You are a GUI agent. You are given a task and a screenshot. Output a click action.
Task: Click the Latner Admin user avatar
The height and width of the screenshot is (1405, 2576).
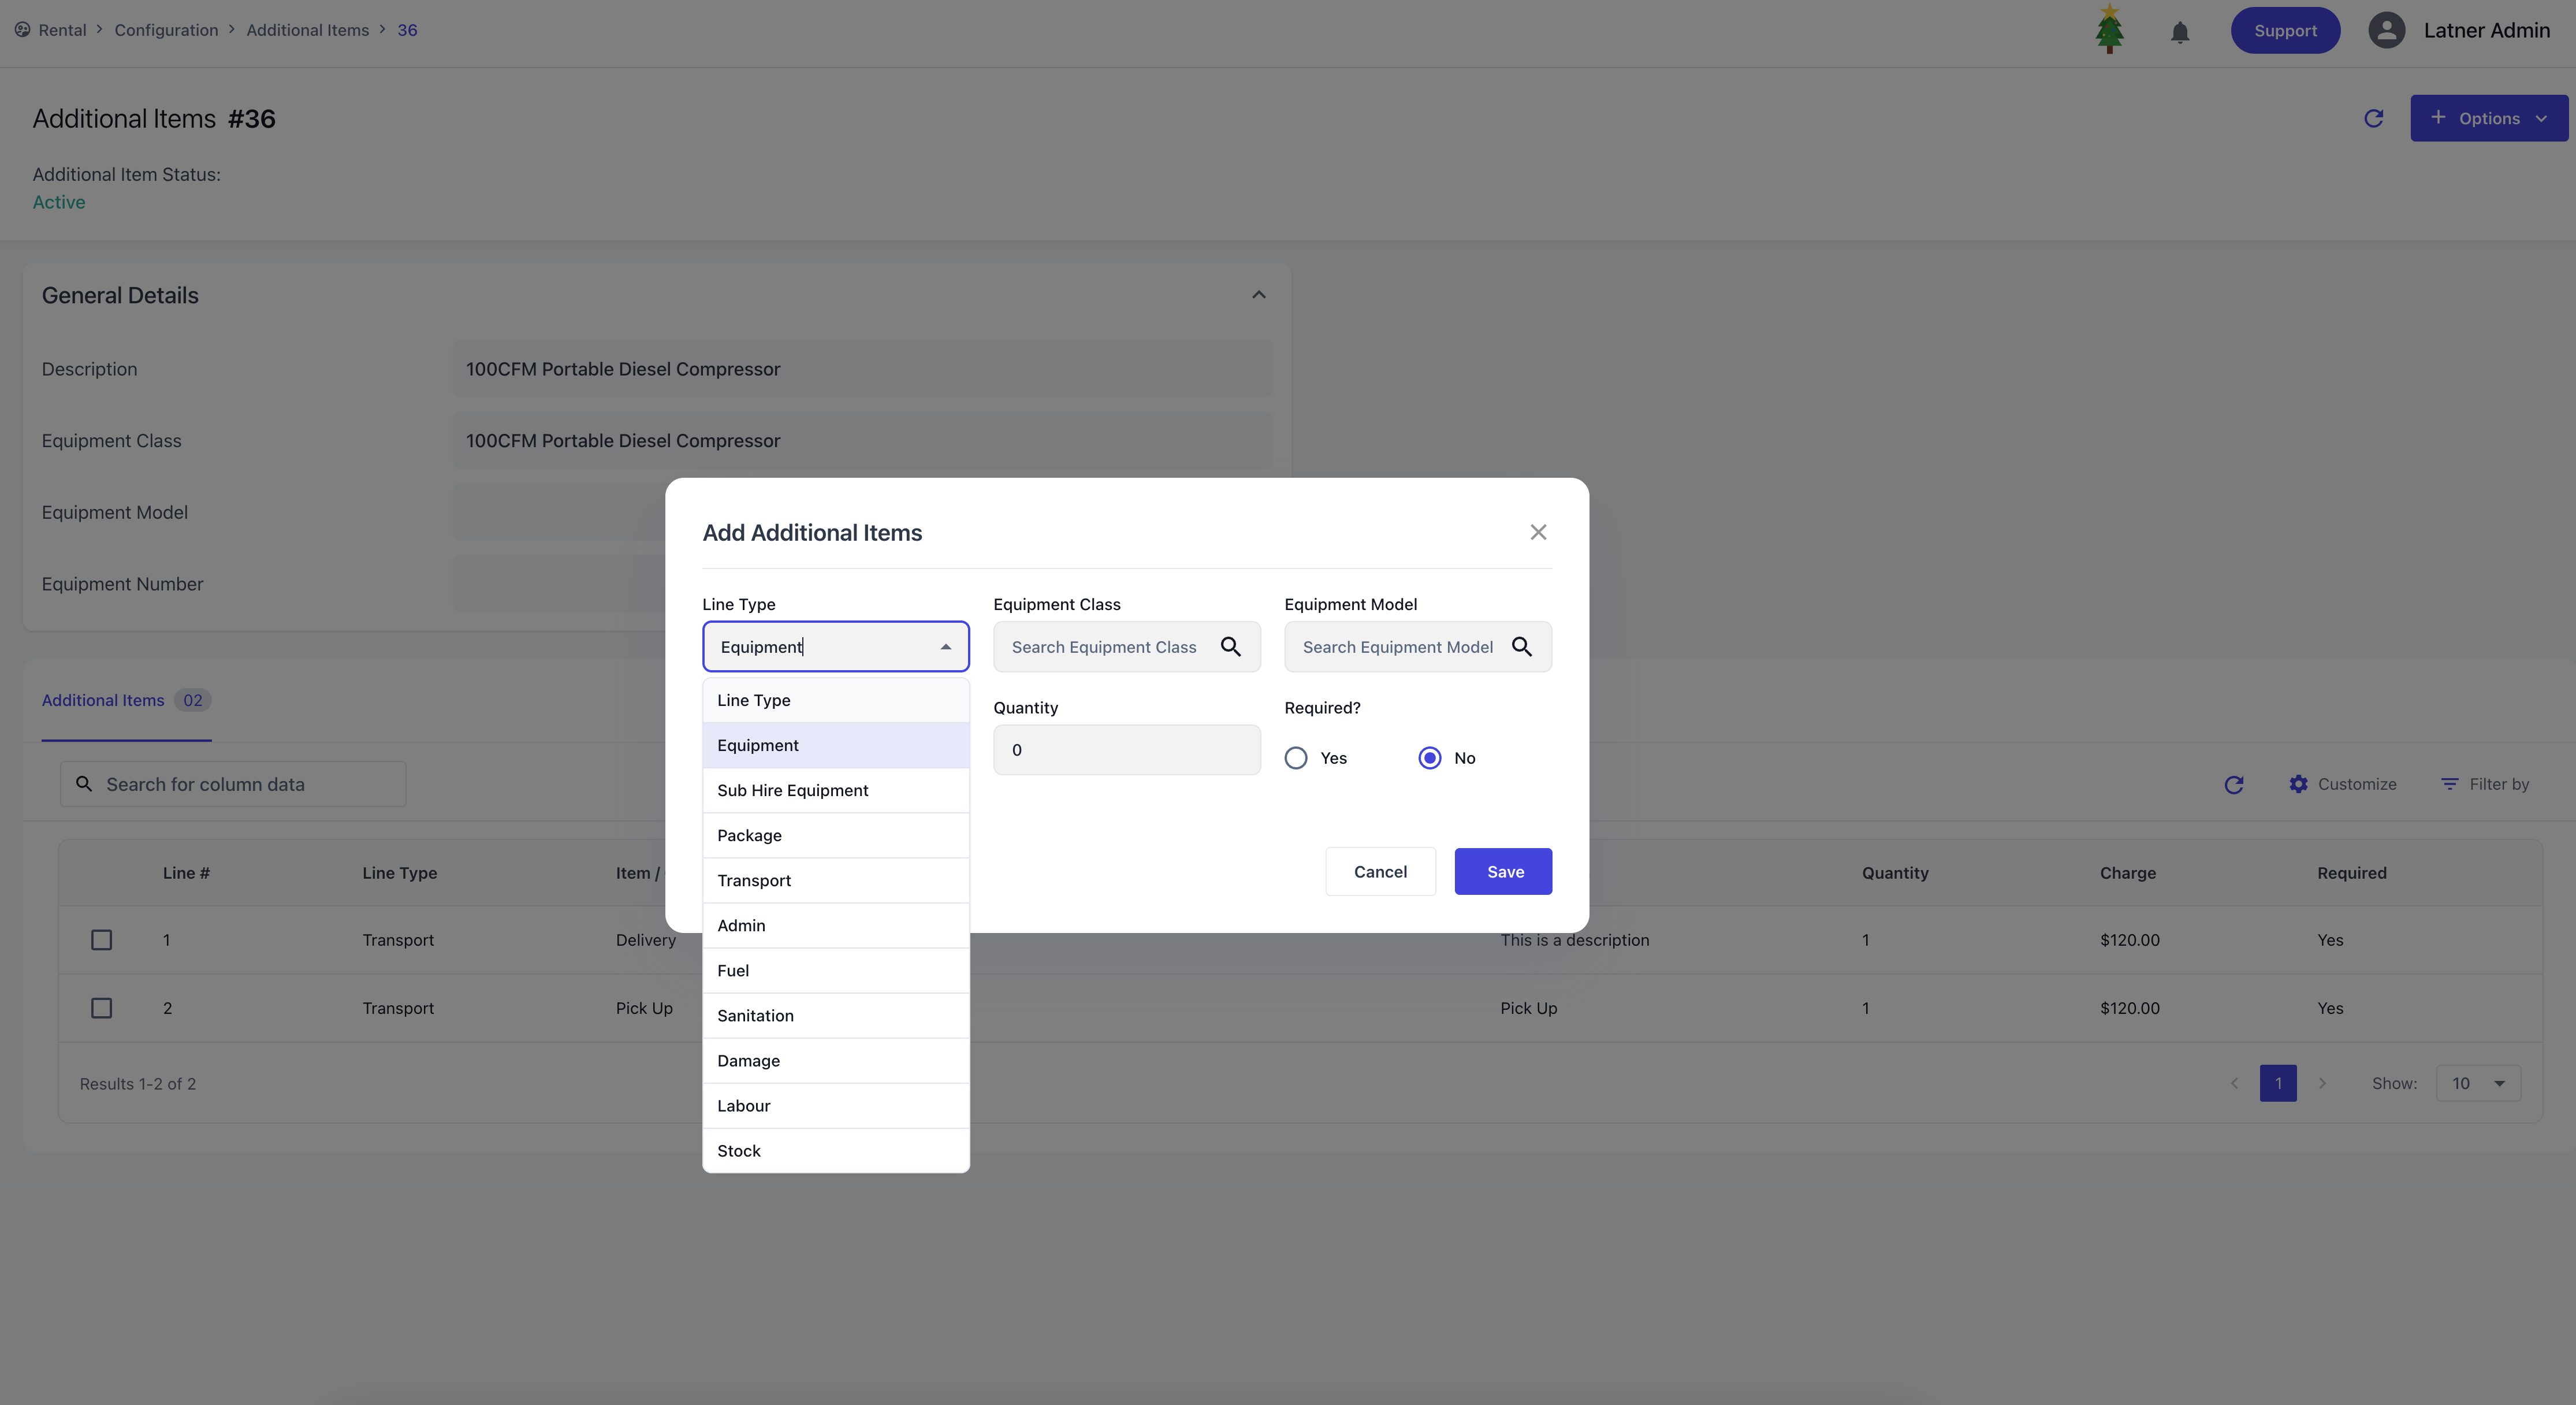[x=2386, y=30]
